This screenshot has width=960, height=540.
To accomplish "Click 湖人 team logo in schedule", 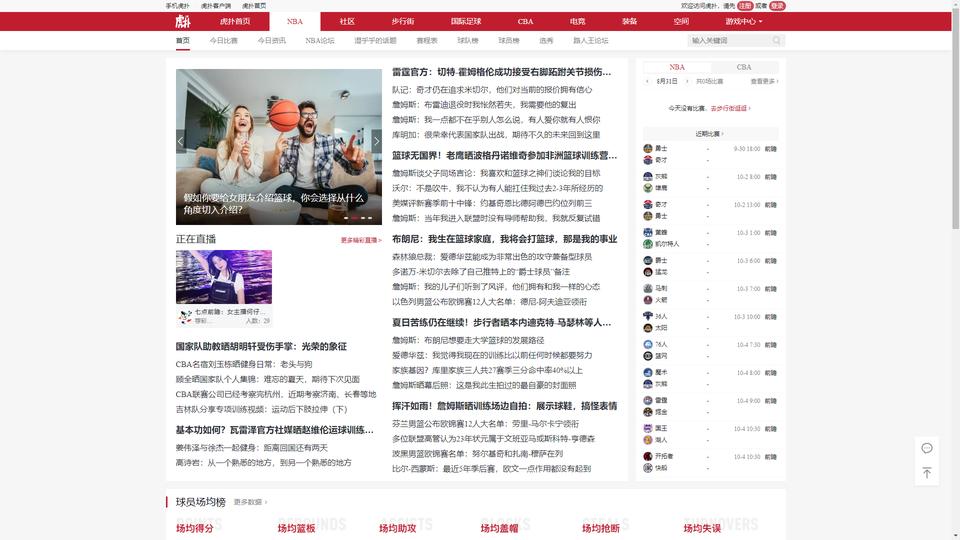I will tap(648, 440).
